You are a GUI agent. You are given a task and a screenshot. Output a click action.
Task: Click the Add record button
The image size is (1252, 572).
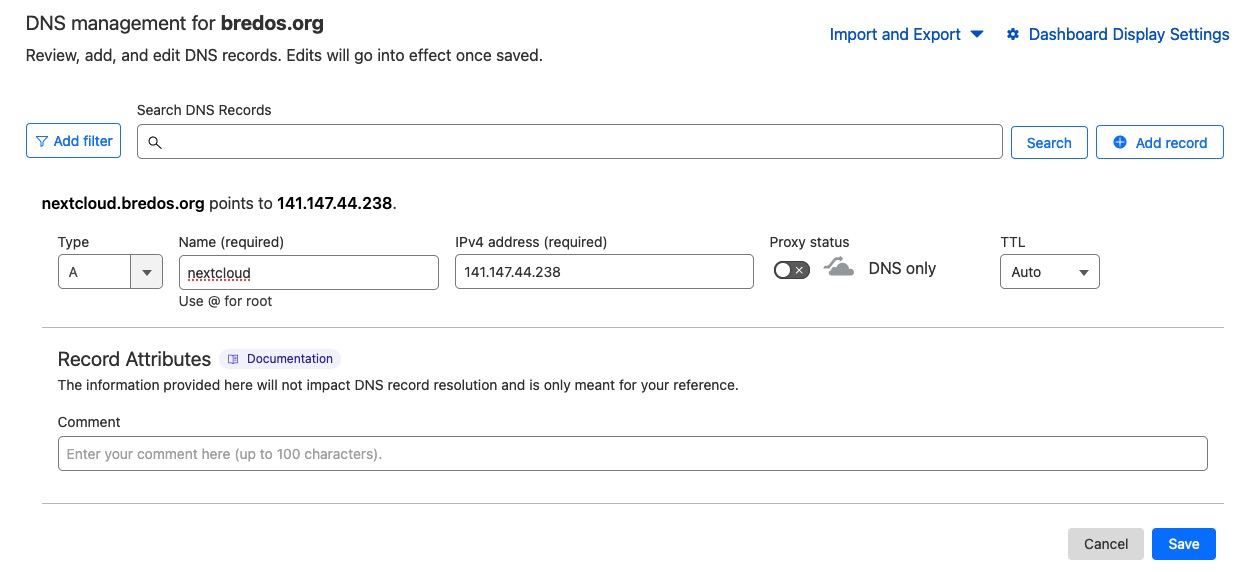pyautogui.click(x=1160, y=143)
